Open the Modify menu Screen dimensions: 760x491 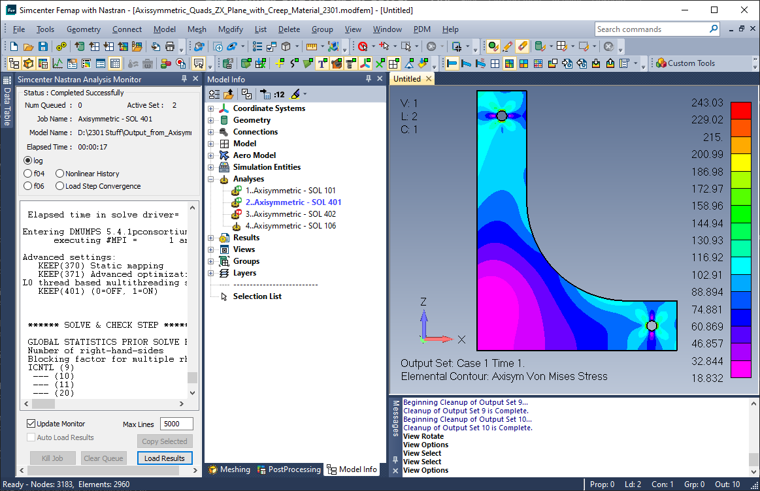[x=231, y=29]
